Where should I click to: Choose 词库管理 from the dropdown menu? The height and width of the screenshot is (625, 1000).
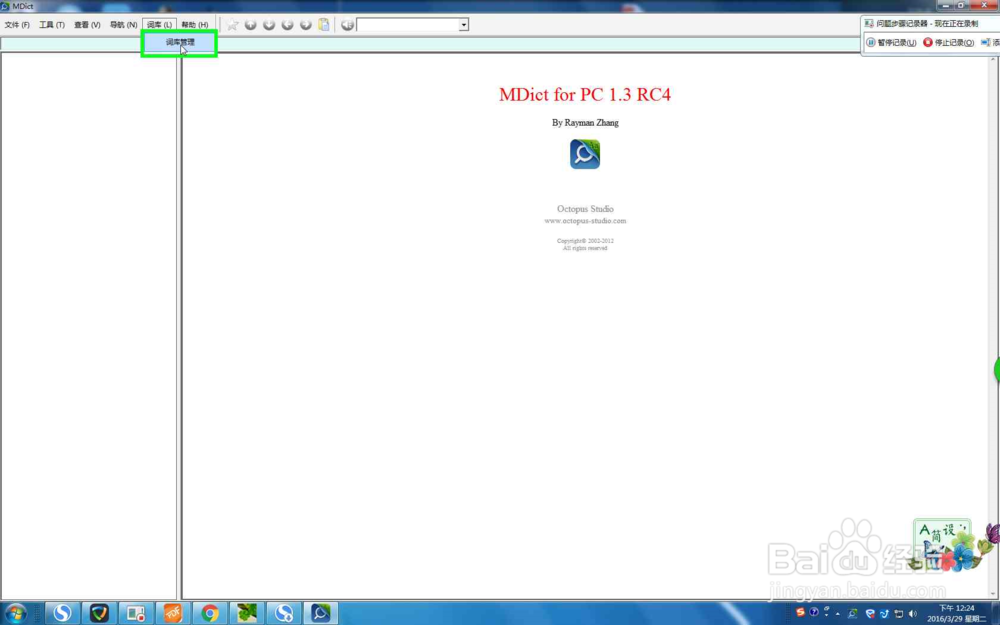[x=180, y=43]
